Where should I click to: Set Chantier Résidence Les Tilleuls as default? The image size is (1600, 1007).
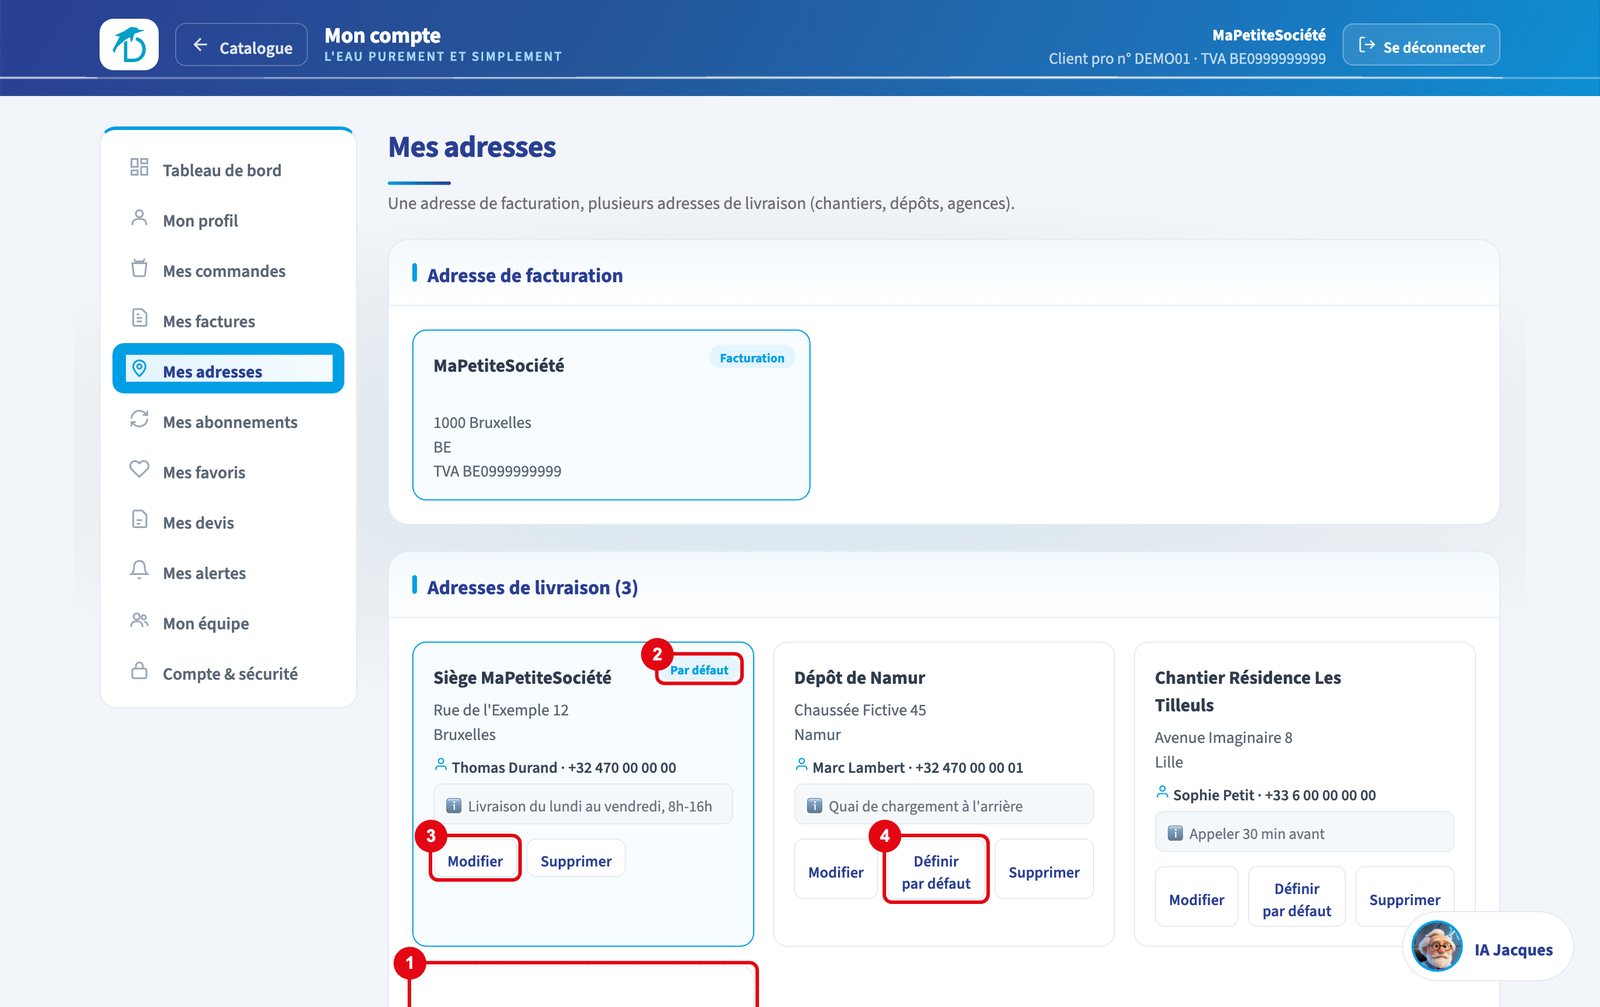tap(1297, 898)
